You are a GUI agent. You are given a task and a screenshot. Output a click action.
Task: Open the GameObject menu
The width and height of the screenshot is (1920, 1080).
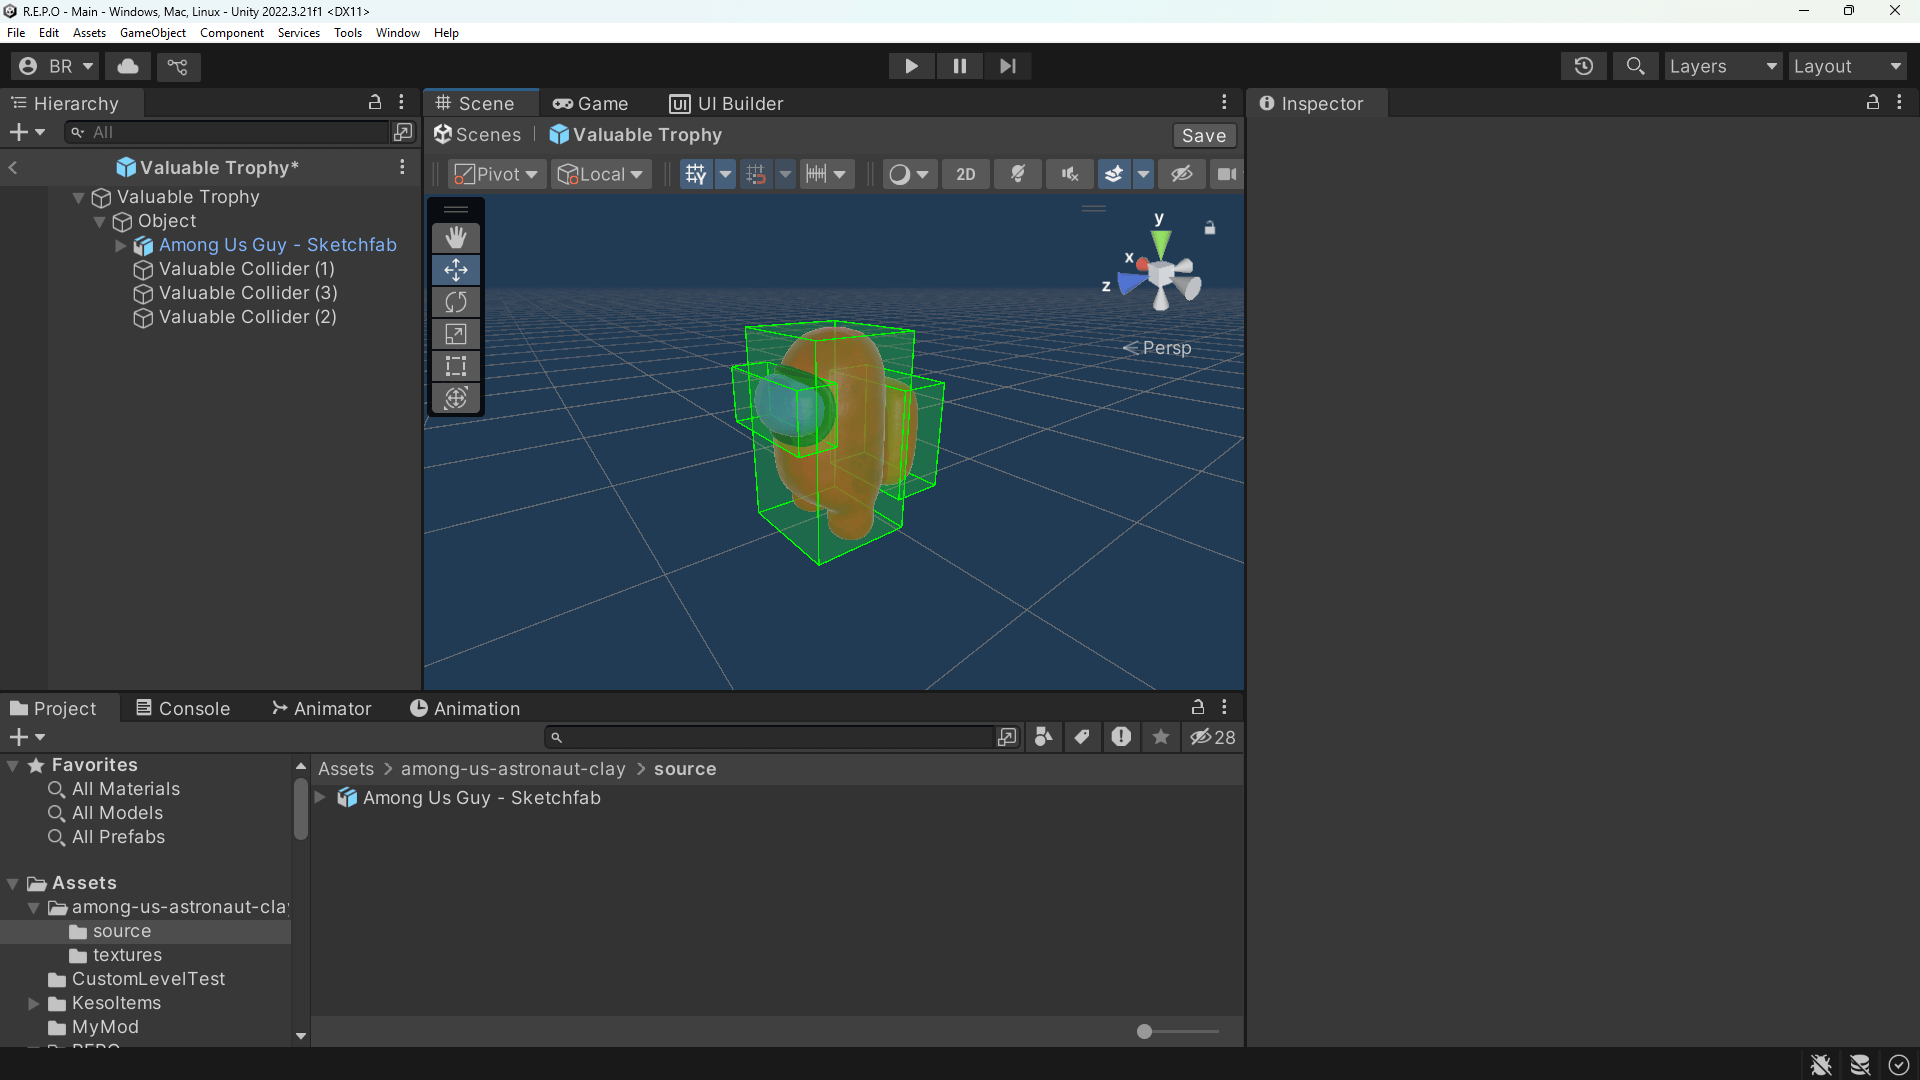pos(152,32)
